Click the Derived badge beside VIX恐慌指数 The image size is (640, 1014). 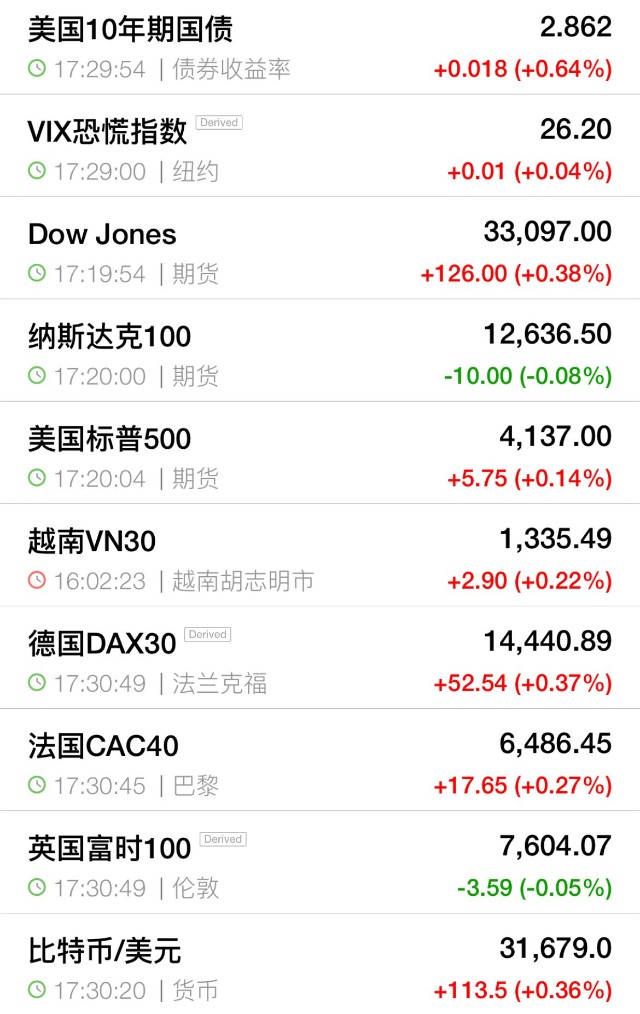pos(219,122)
